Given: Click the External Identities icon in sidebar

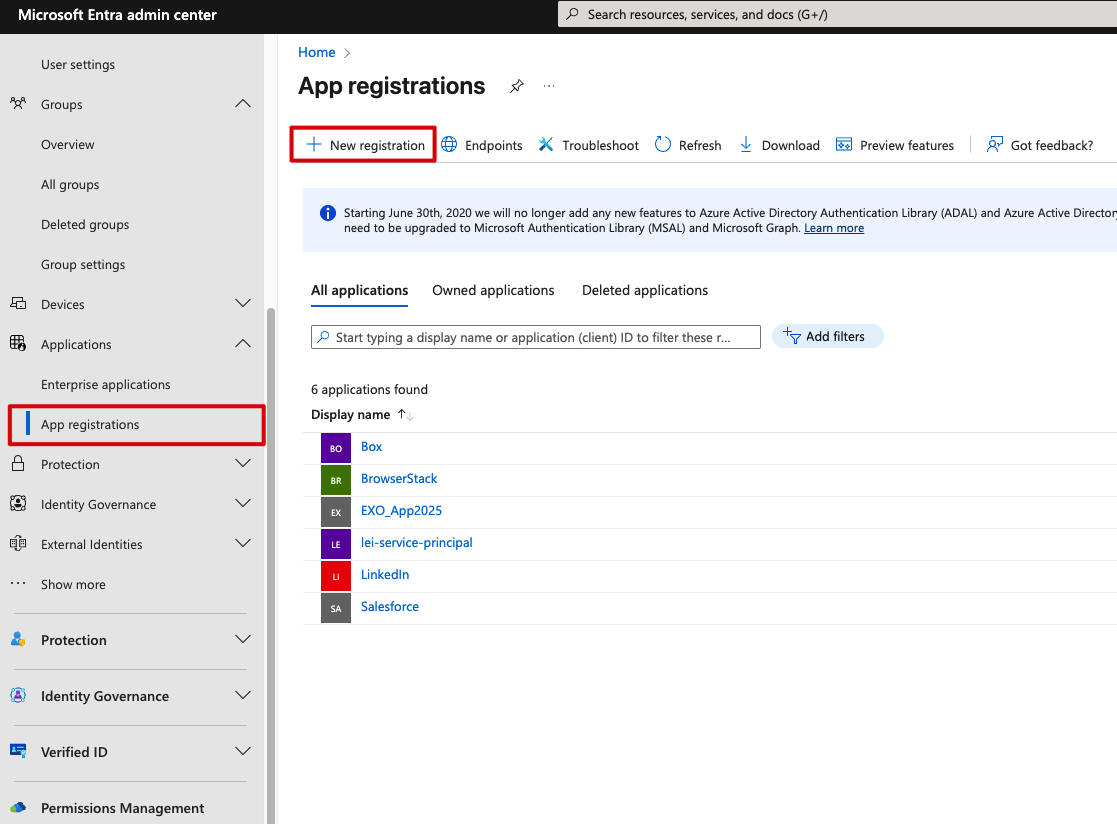Looking at the screenshot, I should (x=19, y=543).
